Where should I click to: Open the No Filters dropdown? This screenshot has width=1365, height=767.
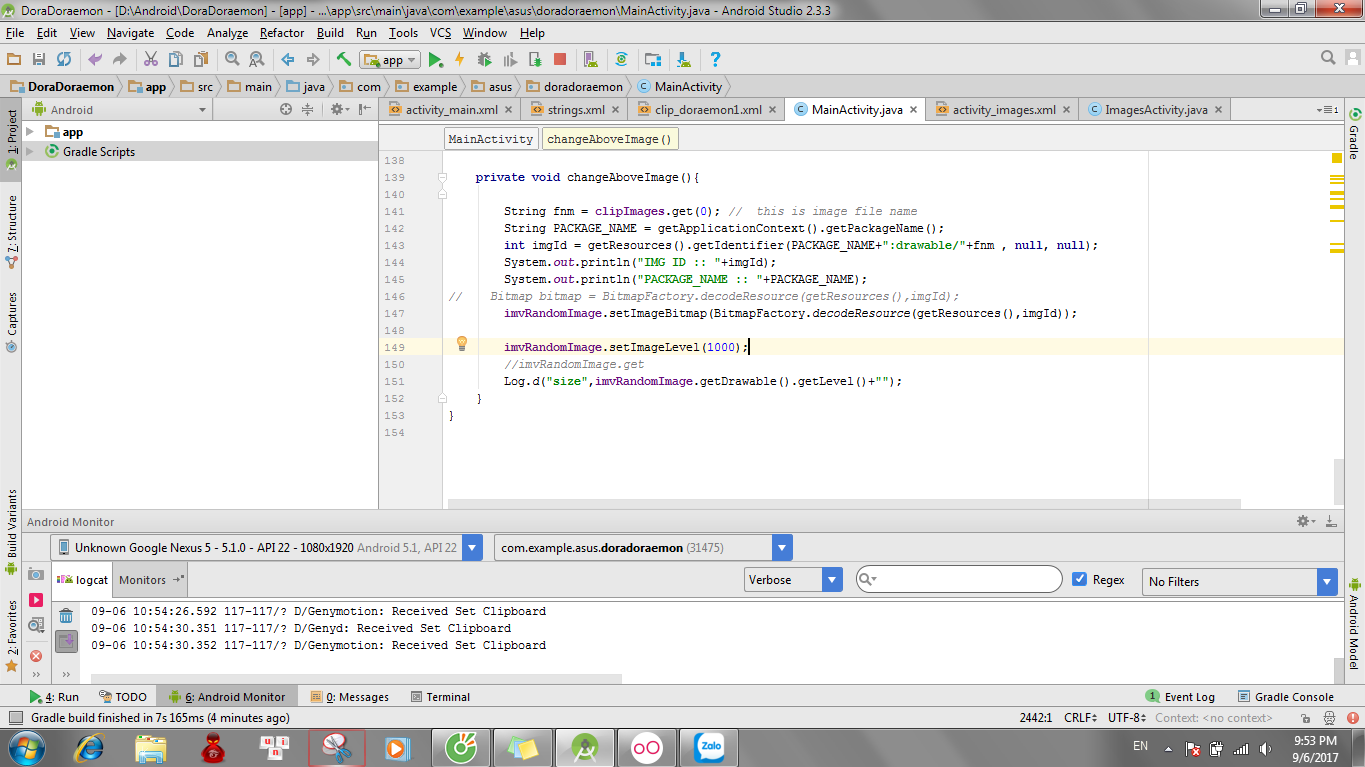(x=1240, y=581)
